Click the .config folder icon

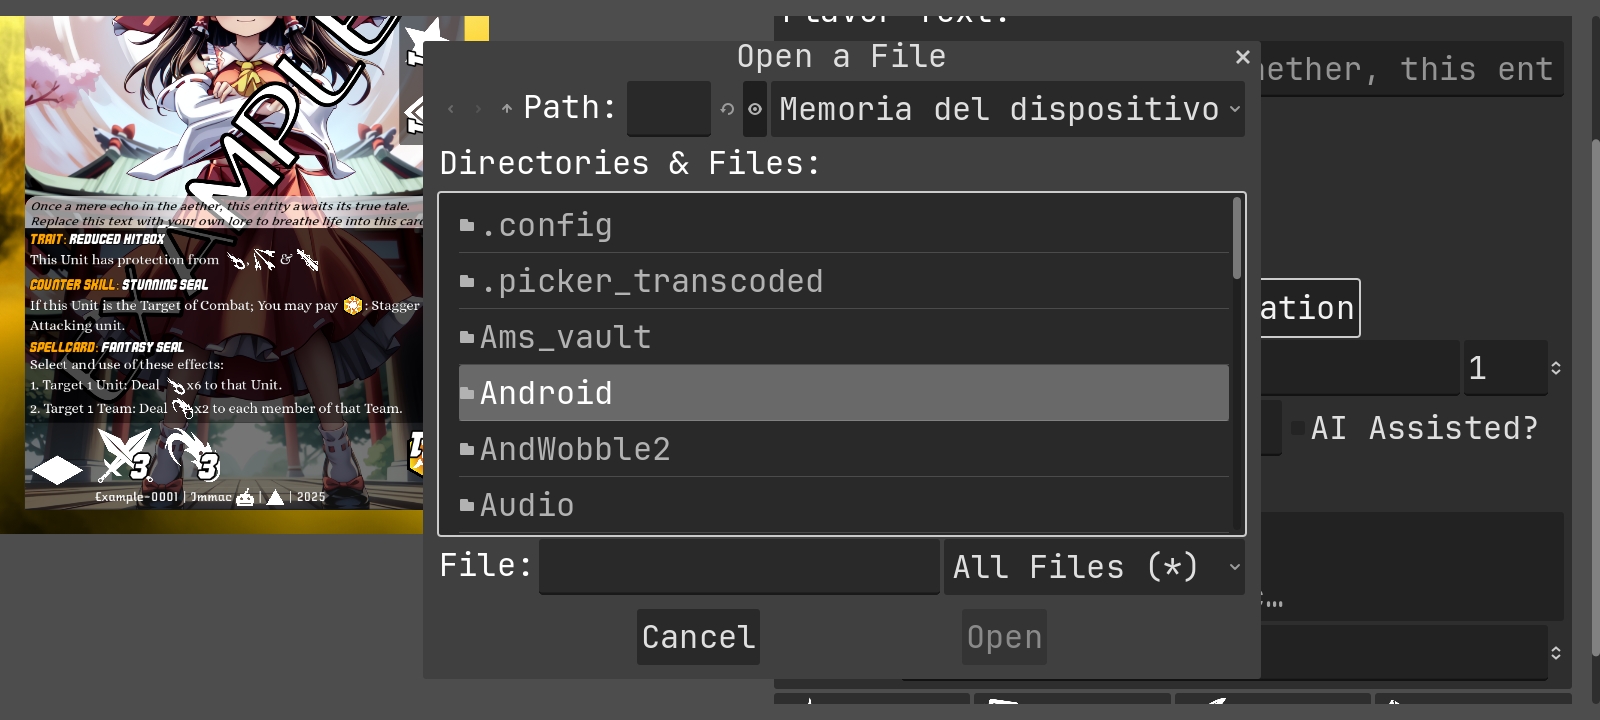(467, 225)
